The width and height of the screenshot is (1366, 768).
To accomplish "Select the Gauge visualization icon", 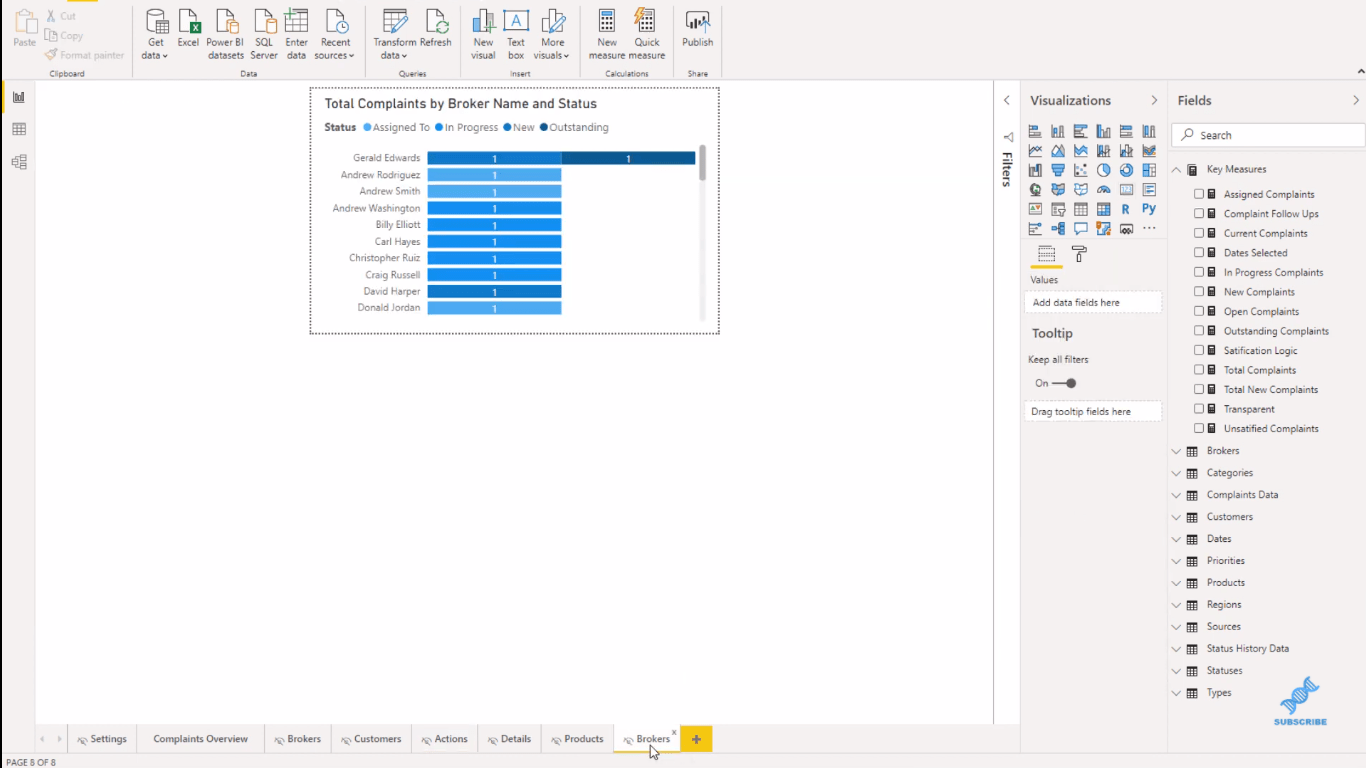I will [x=1103, y=189].
